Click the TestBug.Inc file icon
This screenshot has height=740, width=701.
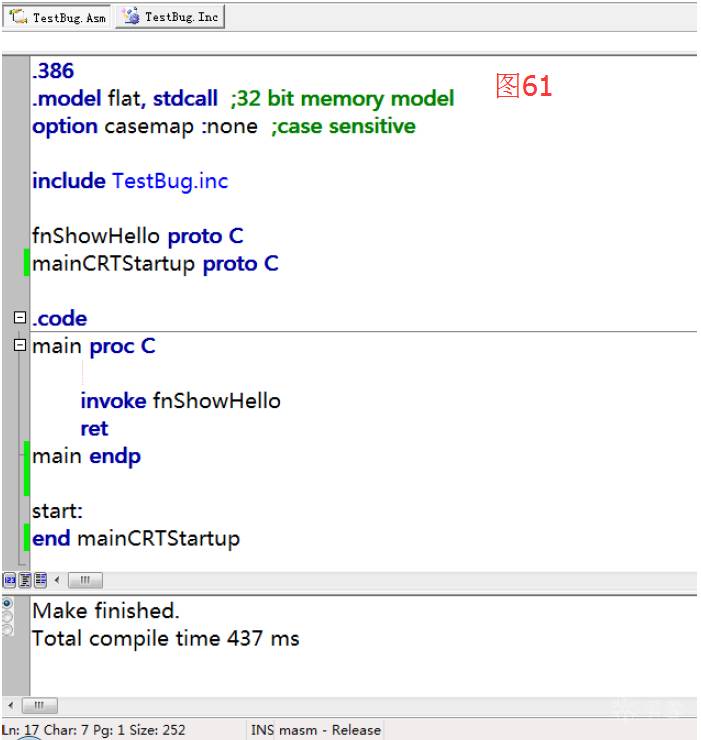[130, 17]
